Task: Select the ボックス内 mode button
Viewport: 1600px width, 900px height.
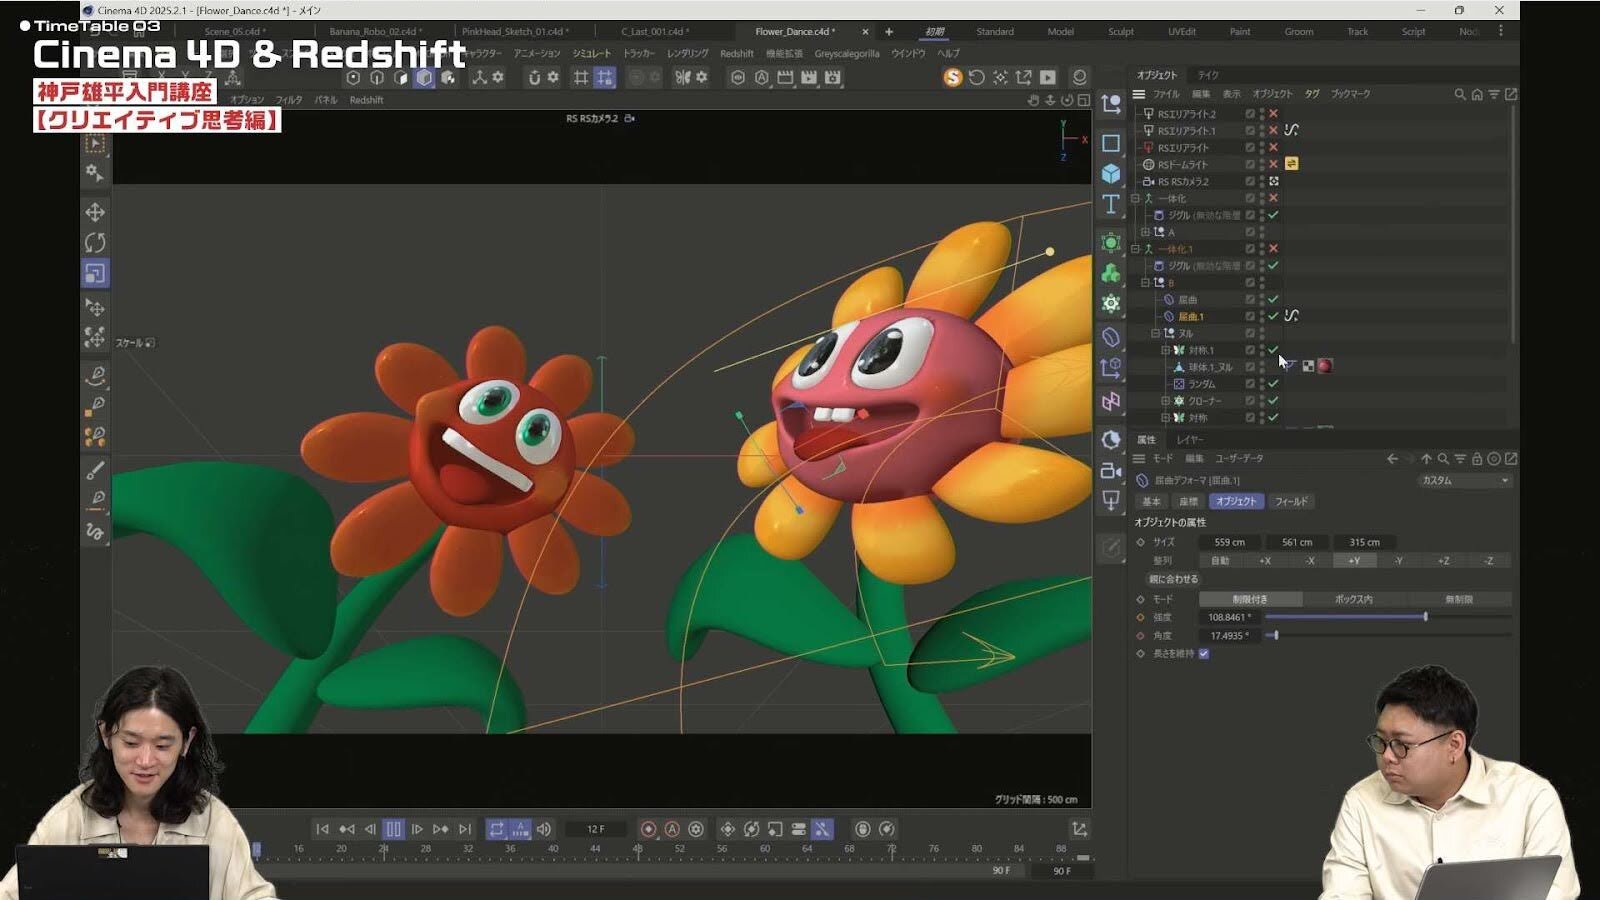Action: click(x=1354, y=599)
